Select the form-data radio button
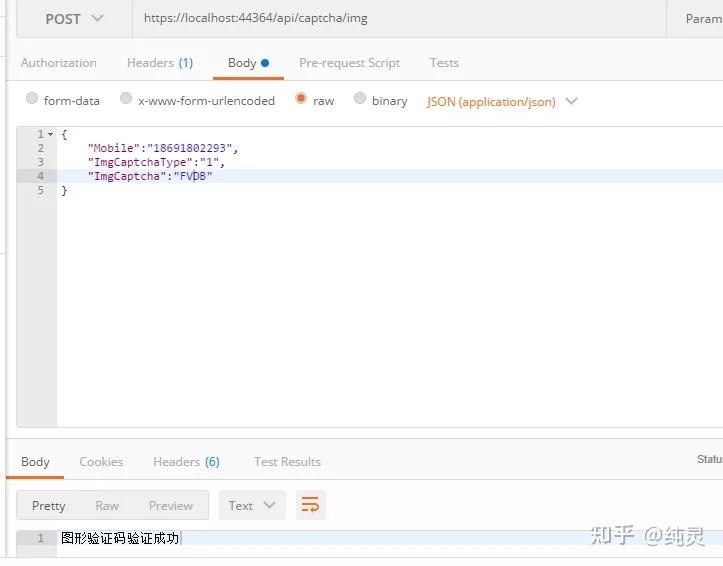Screen dimensions: 723x566 click(x=32, y=98)
